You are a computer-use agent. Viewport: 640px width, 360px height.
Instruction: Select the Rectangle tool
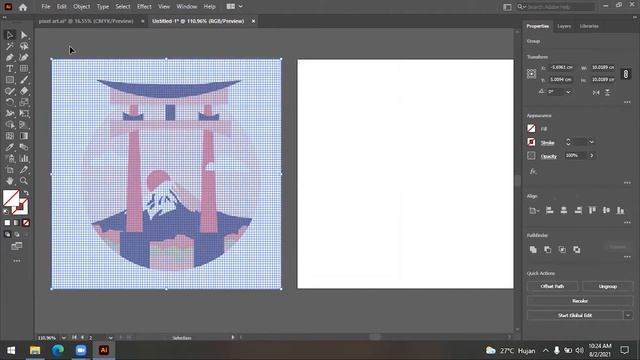[10, 80]
